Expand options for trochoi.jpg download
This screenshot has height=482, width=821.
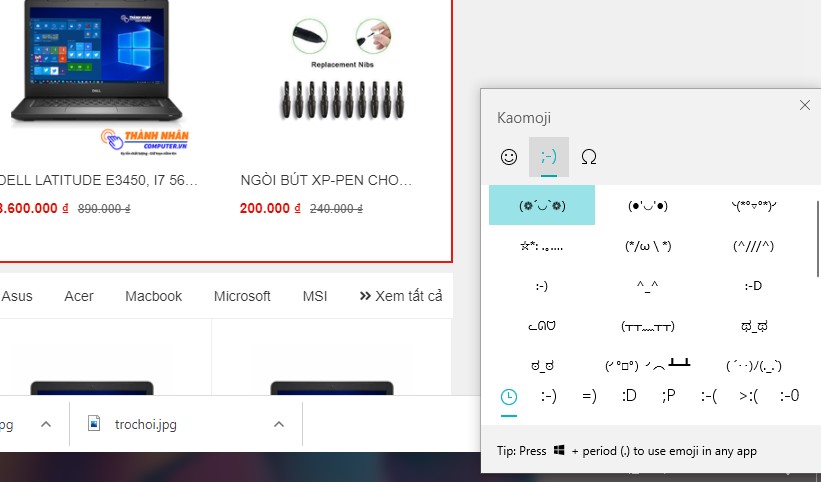(279, 424)
